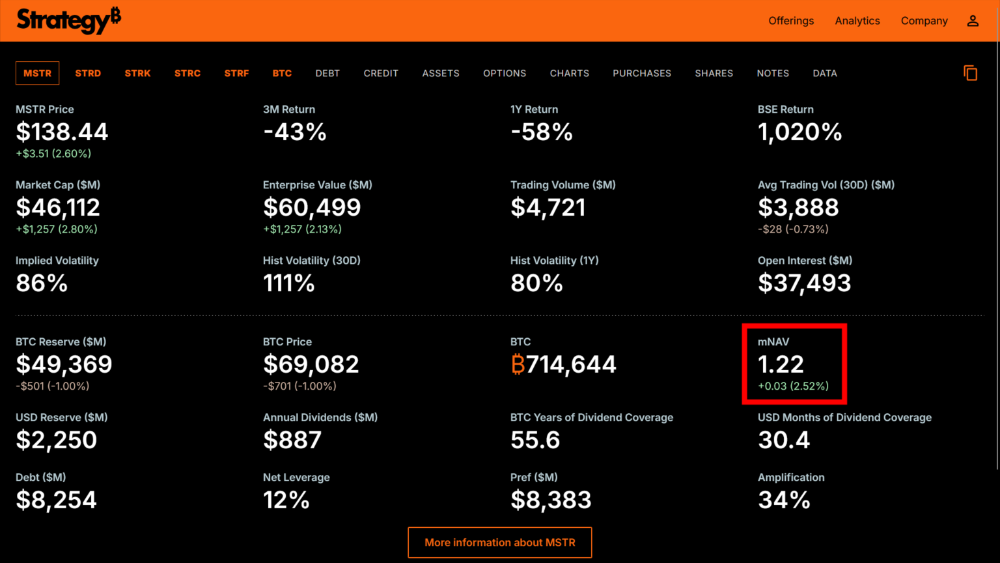Expand the Analytics menu
Viewport: 1000px width, 563px height.
click(x=857, y=21)
